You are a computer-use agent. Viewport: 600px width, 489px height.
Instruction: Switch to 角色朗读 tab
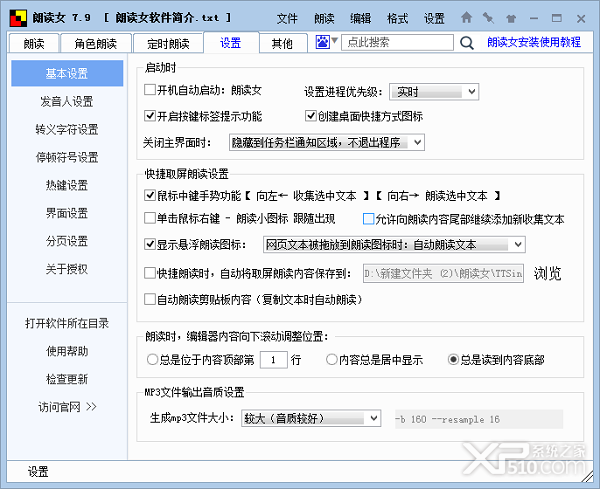[96, 43]
